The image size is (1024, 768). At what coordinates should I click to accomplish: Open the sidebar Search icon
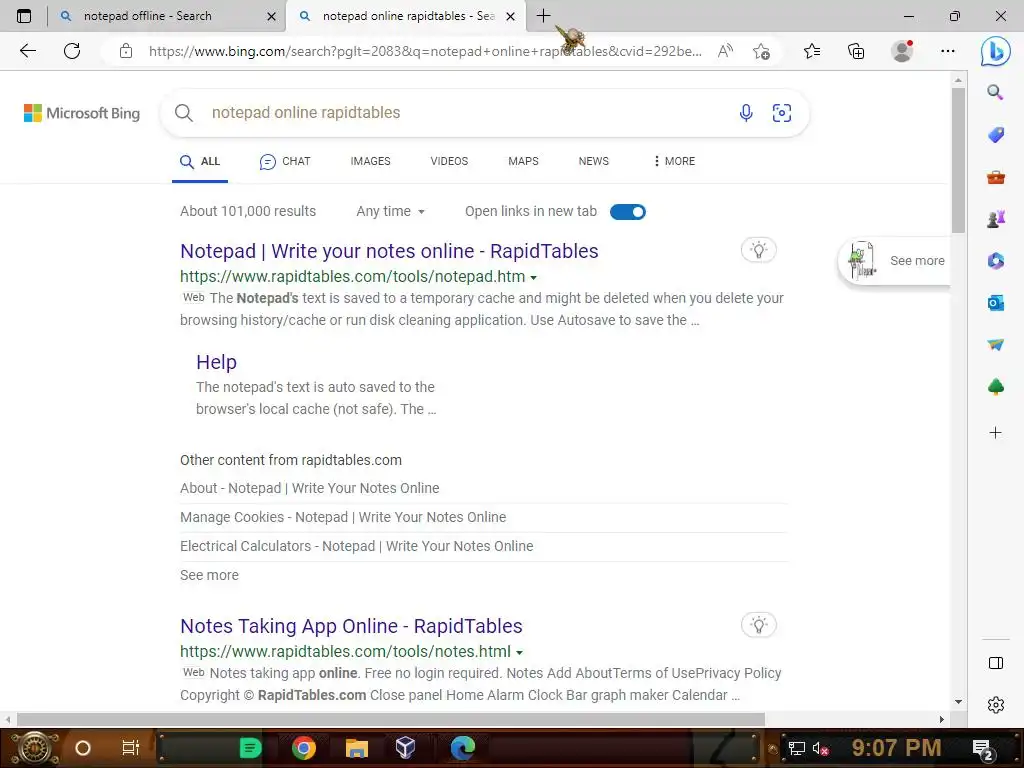point(995,92)
